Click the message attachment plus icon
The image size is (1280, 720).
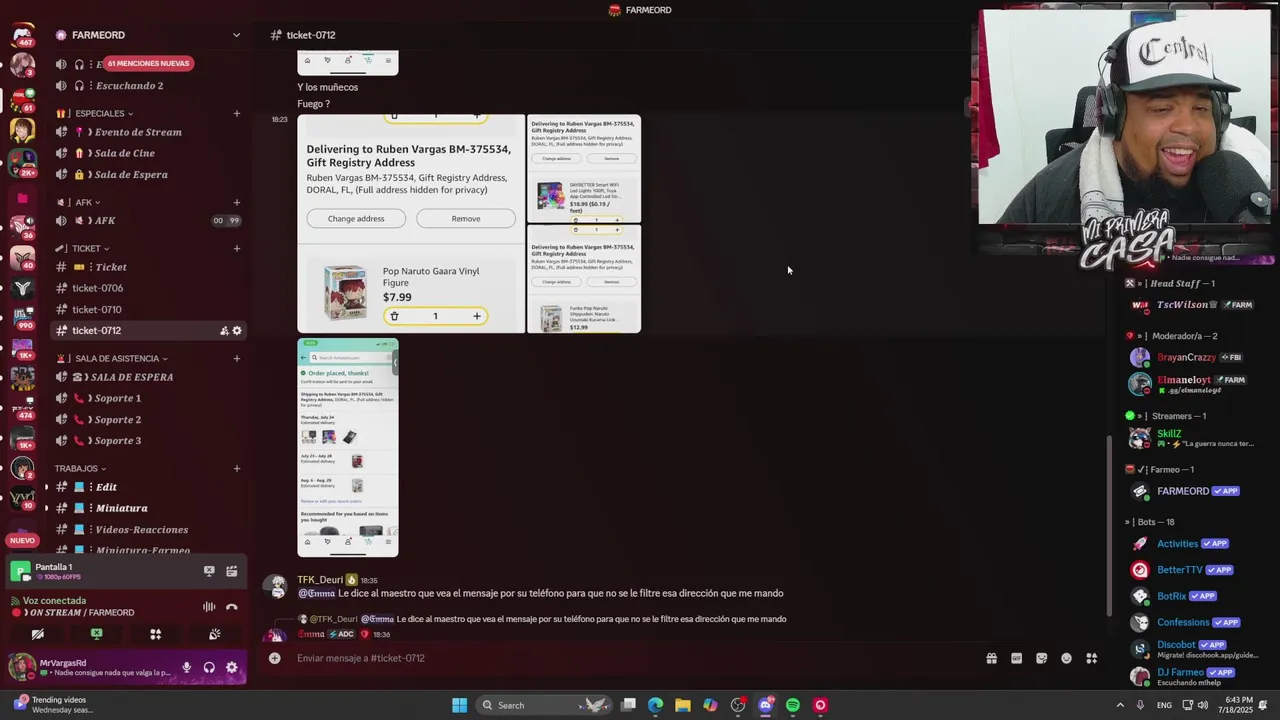tap(275, 658)
